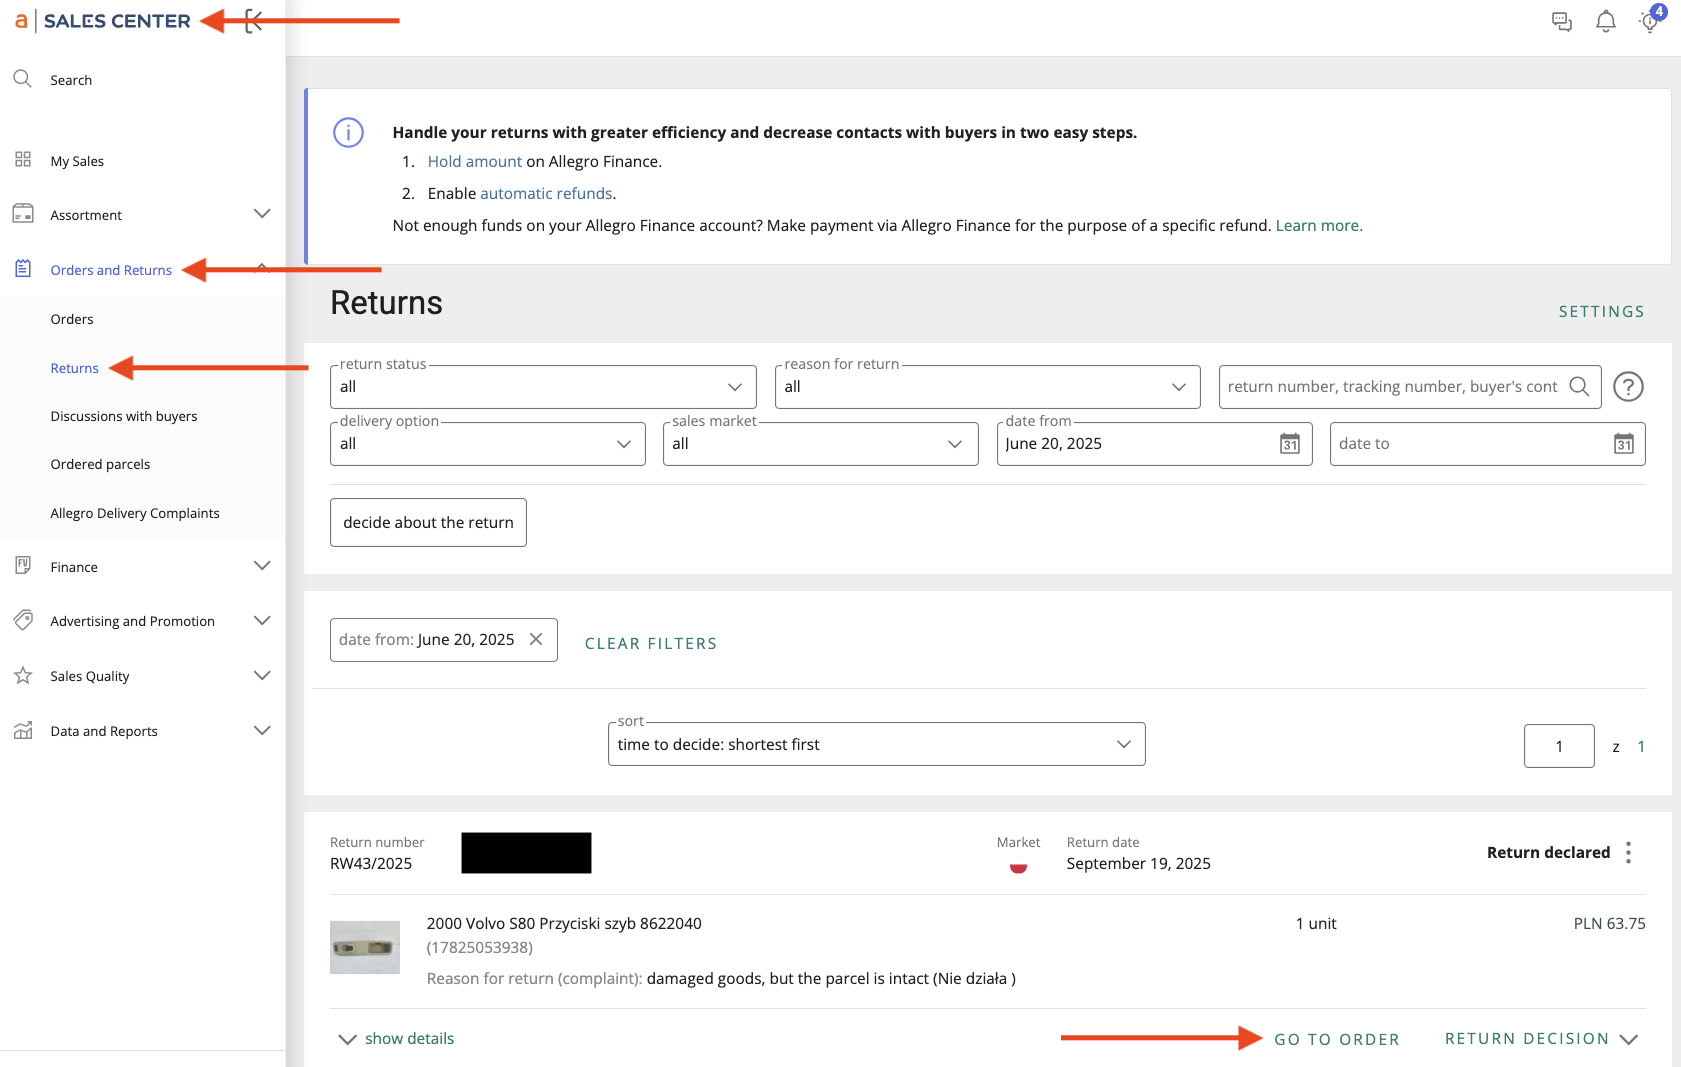The width and height of the screenshot is (1681, 1067).
Task: Open the lightbulb tips icon with badge
Action: [1649, 21]
